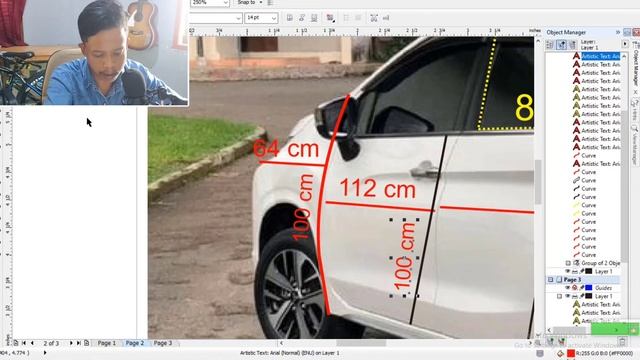Viewport: 640px width, 360px height.
Task: Collapse docker using double-chevron in Object Manager
Action: pyautogui.click(x=618, y=32)
